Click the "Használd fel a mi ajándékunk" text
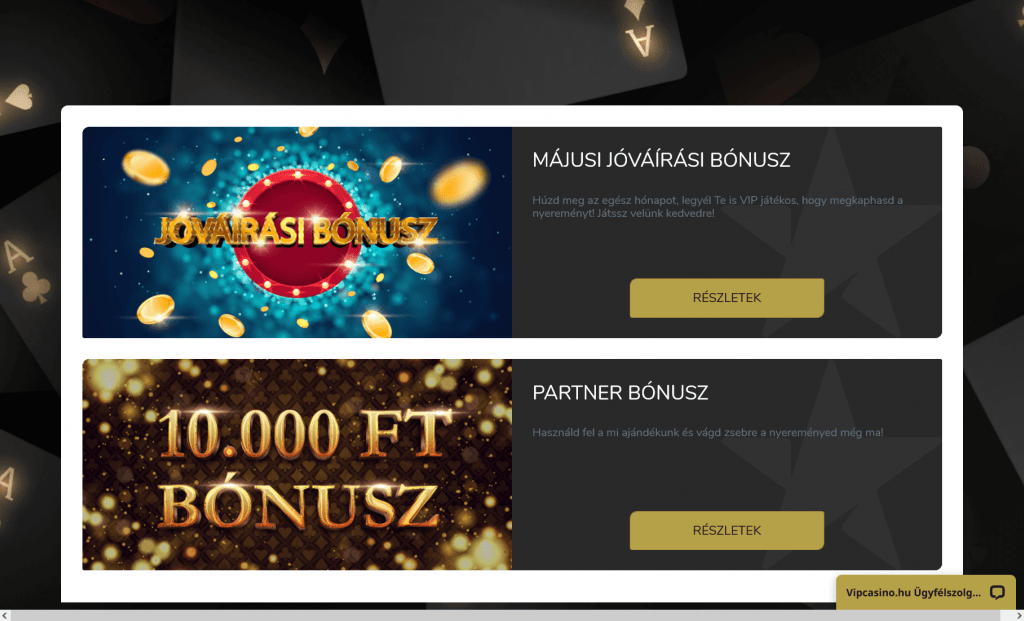Viewport: 1024px width, 621px height. 707,432
